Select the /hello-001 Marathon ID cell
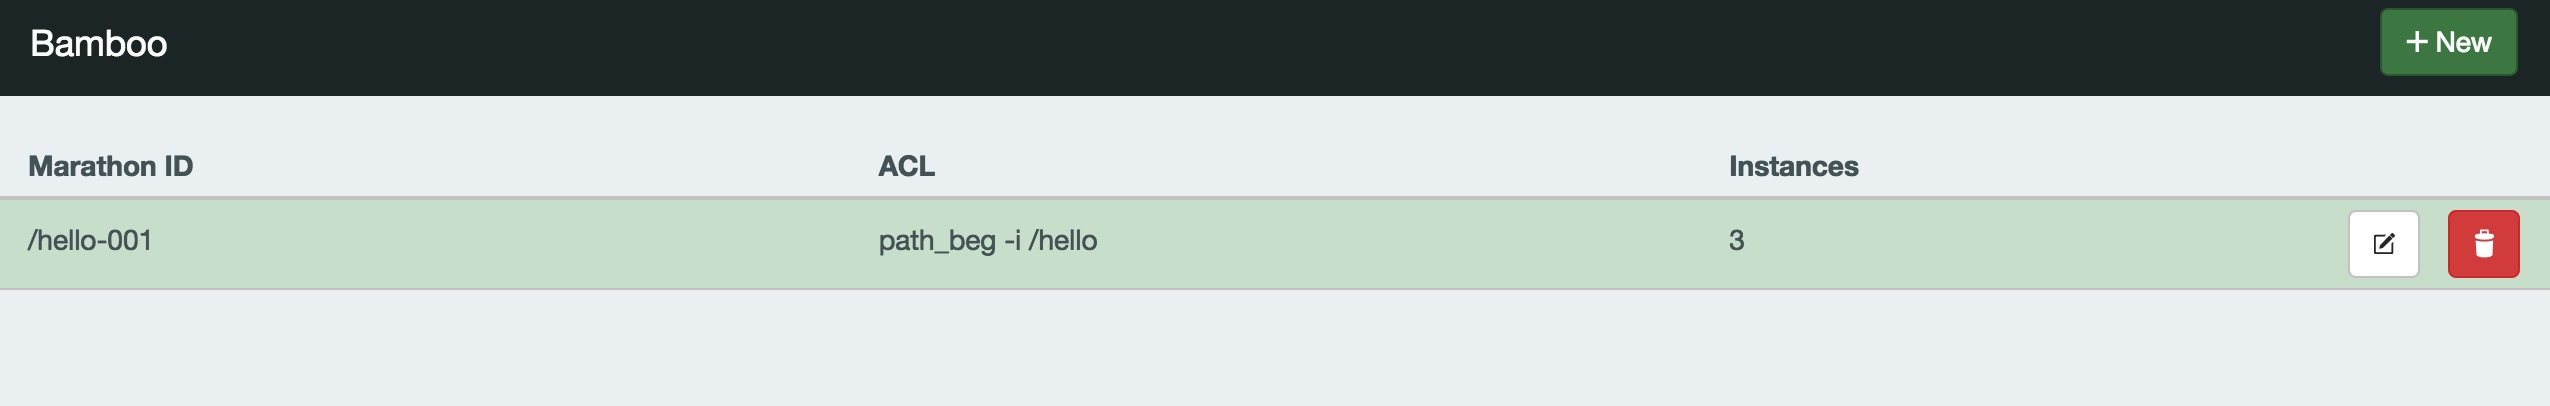This screenshot has height=406, width=2550. (x=90, y=241)
